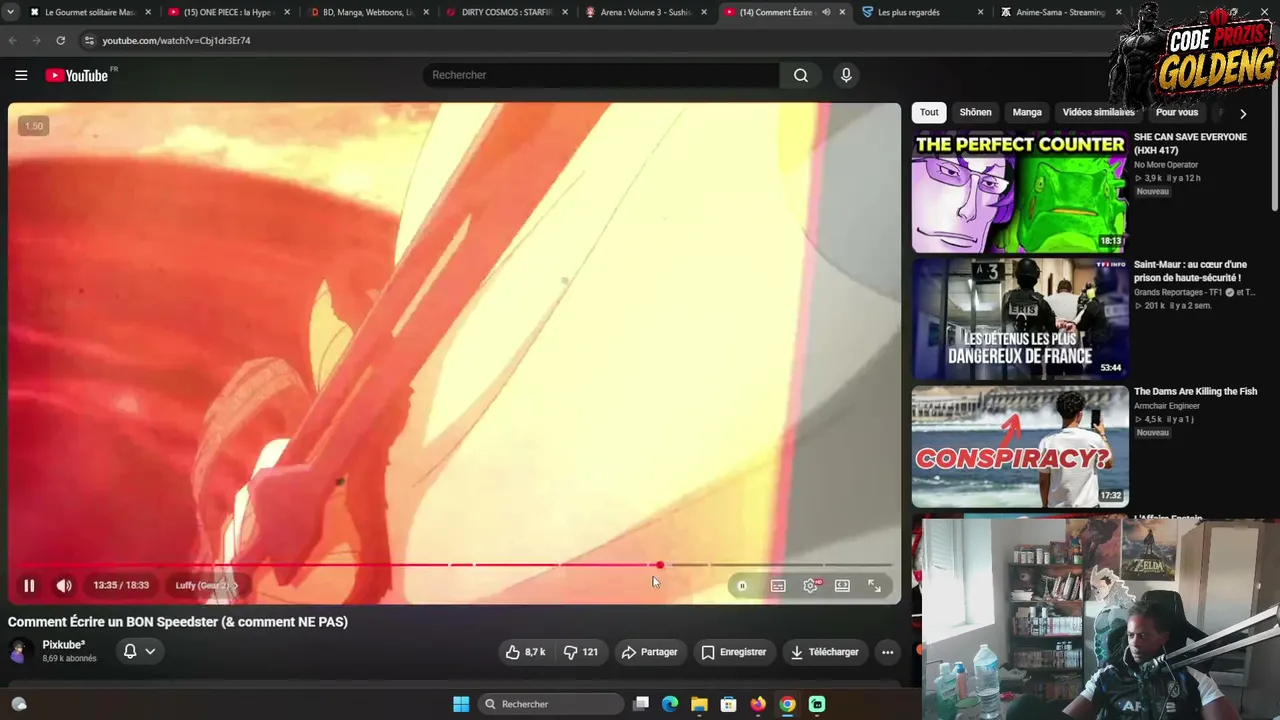Open File Explorer from taskbar
Screen dimensions: 1280x720
699,704
